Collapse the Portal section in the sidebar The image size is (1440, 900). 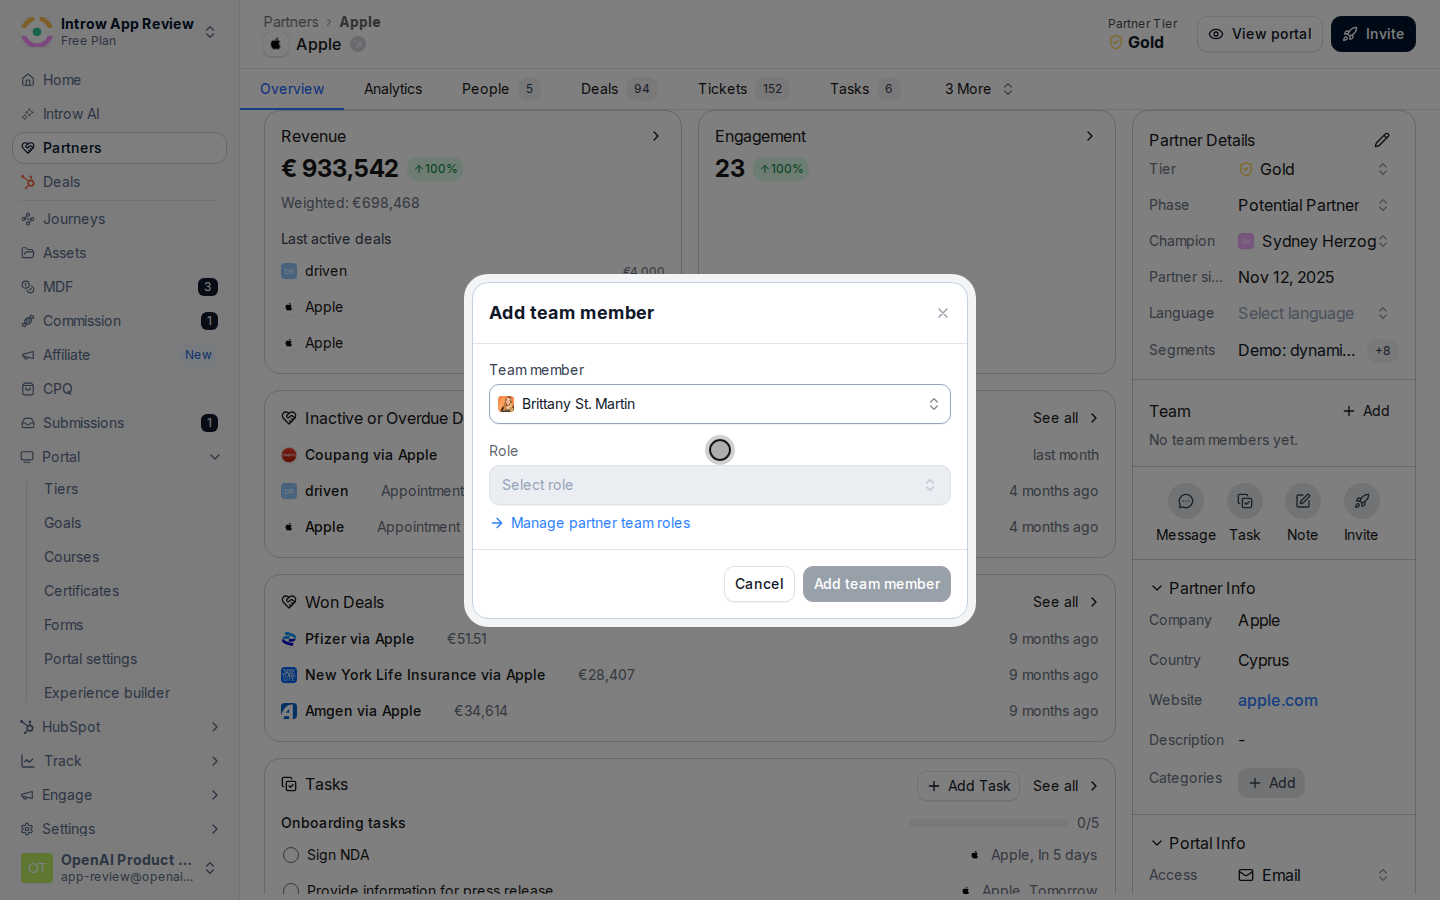(214, 457)
